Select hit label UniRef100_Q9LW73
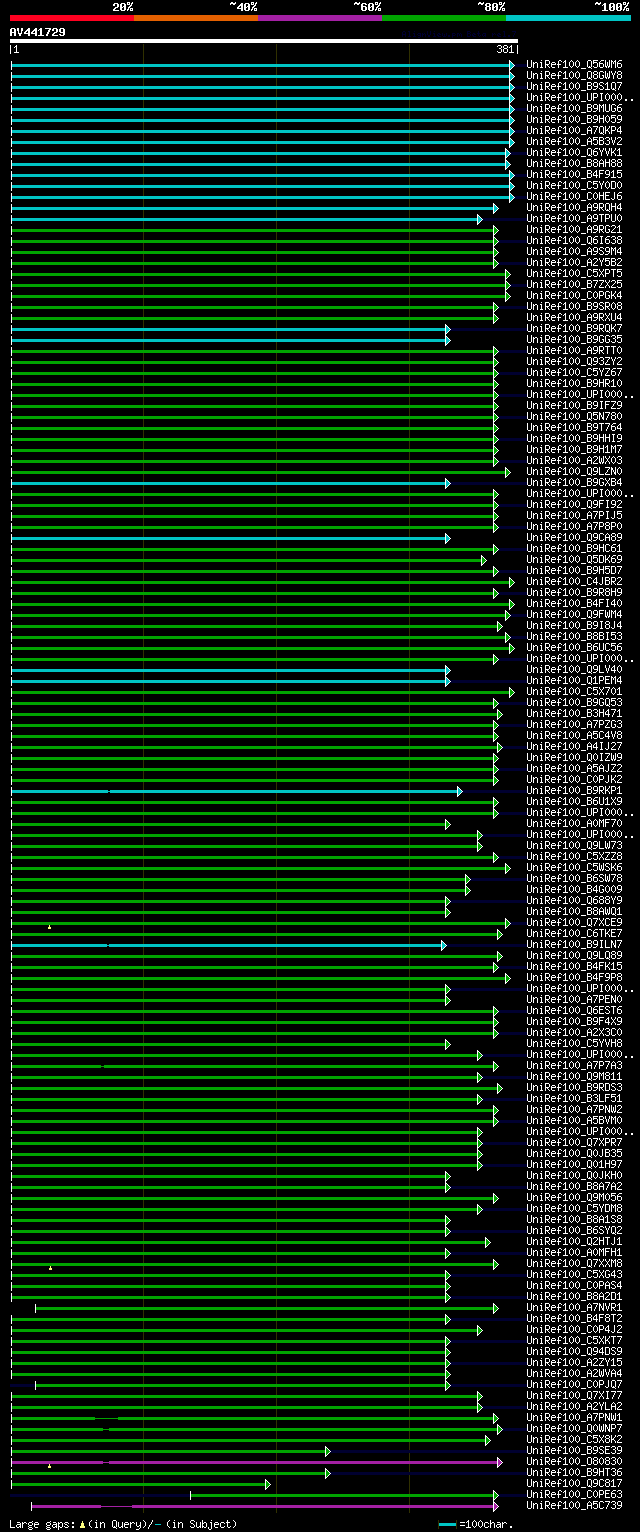Screen dimensions: 640x1532 point(574,846)
